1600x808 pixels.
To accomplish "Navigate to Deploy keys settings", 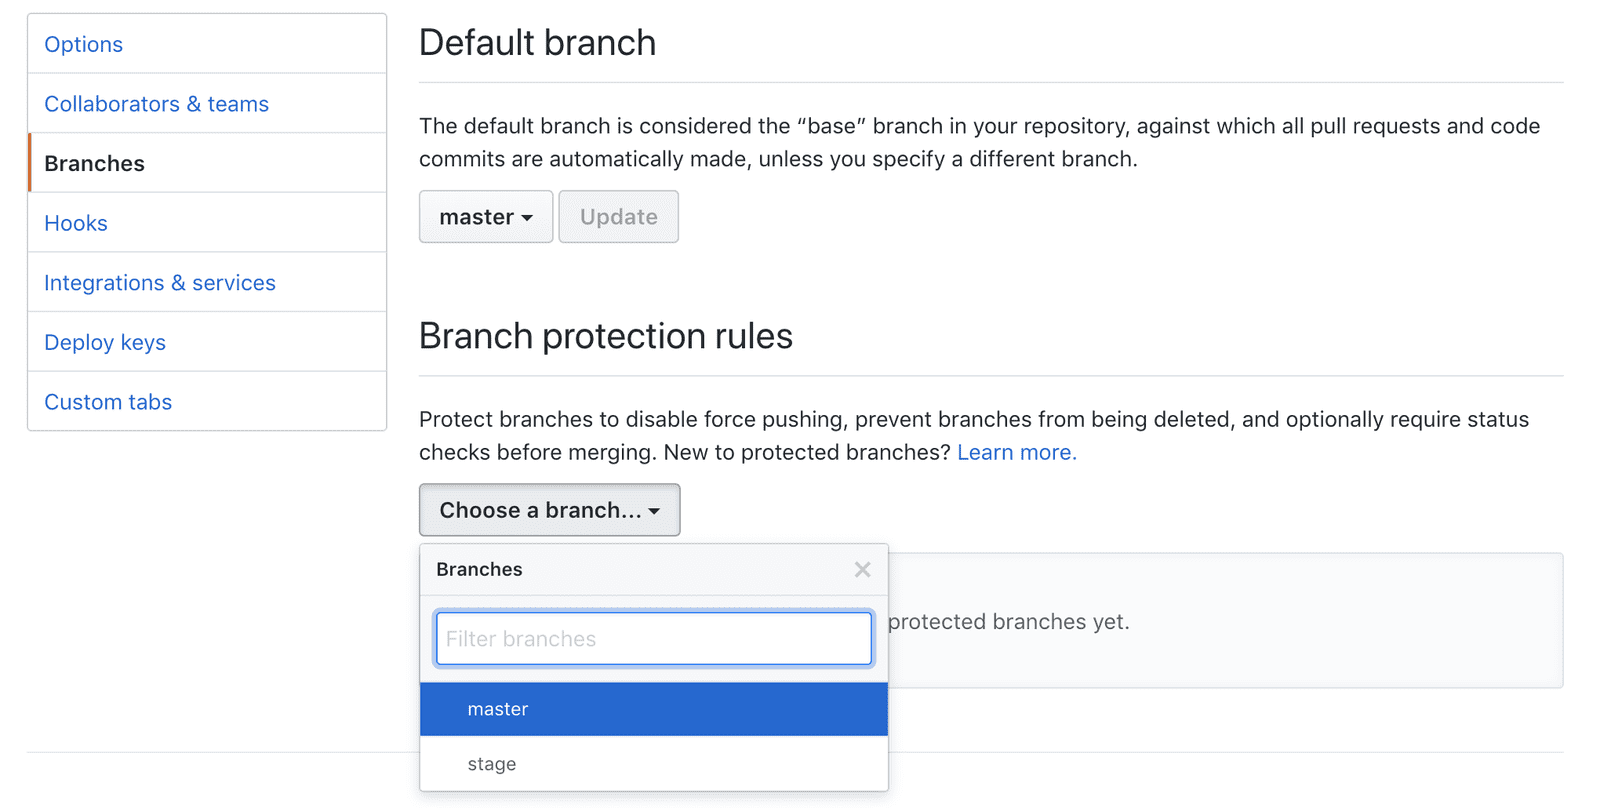I will pos(104,342).
